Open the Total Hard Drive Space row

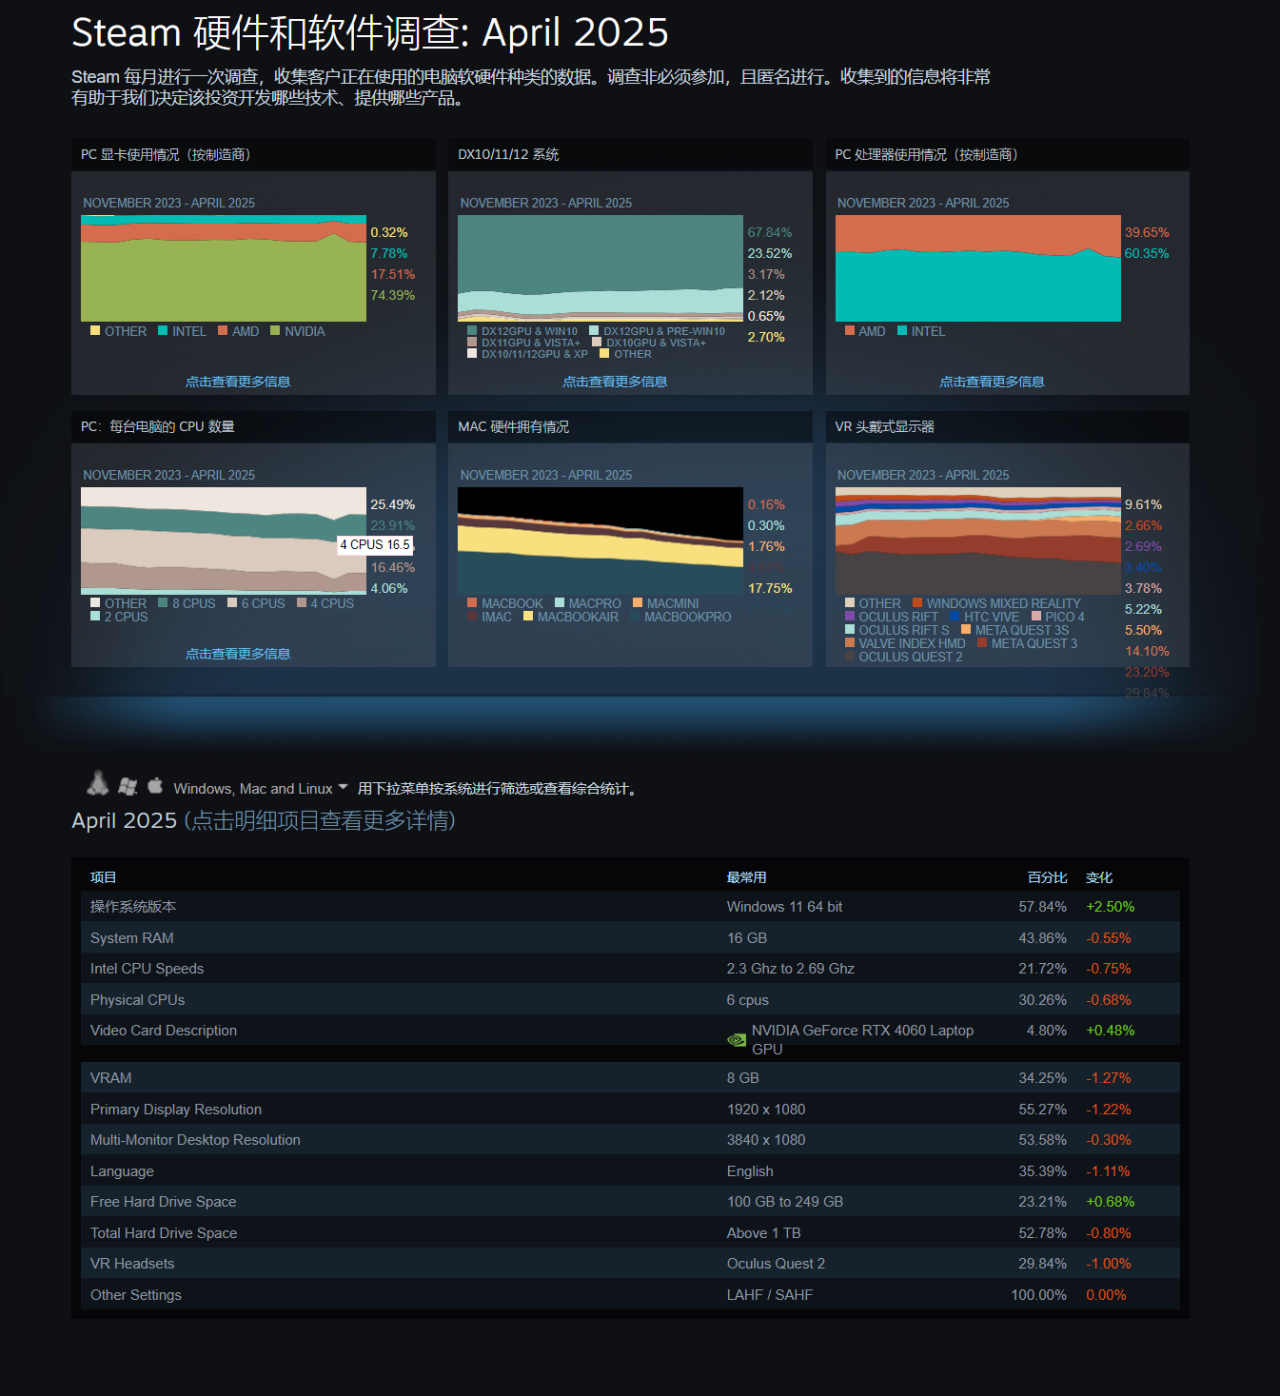630,1232
